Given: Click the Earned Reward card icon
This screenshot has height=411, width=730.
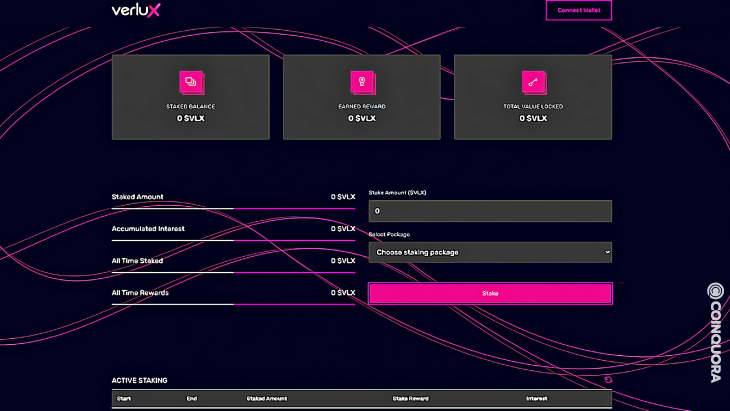Looking at the screenshot, I should click(x=363, y=82).
